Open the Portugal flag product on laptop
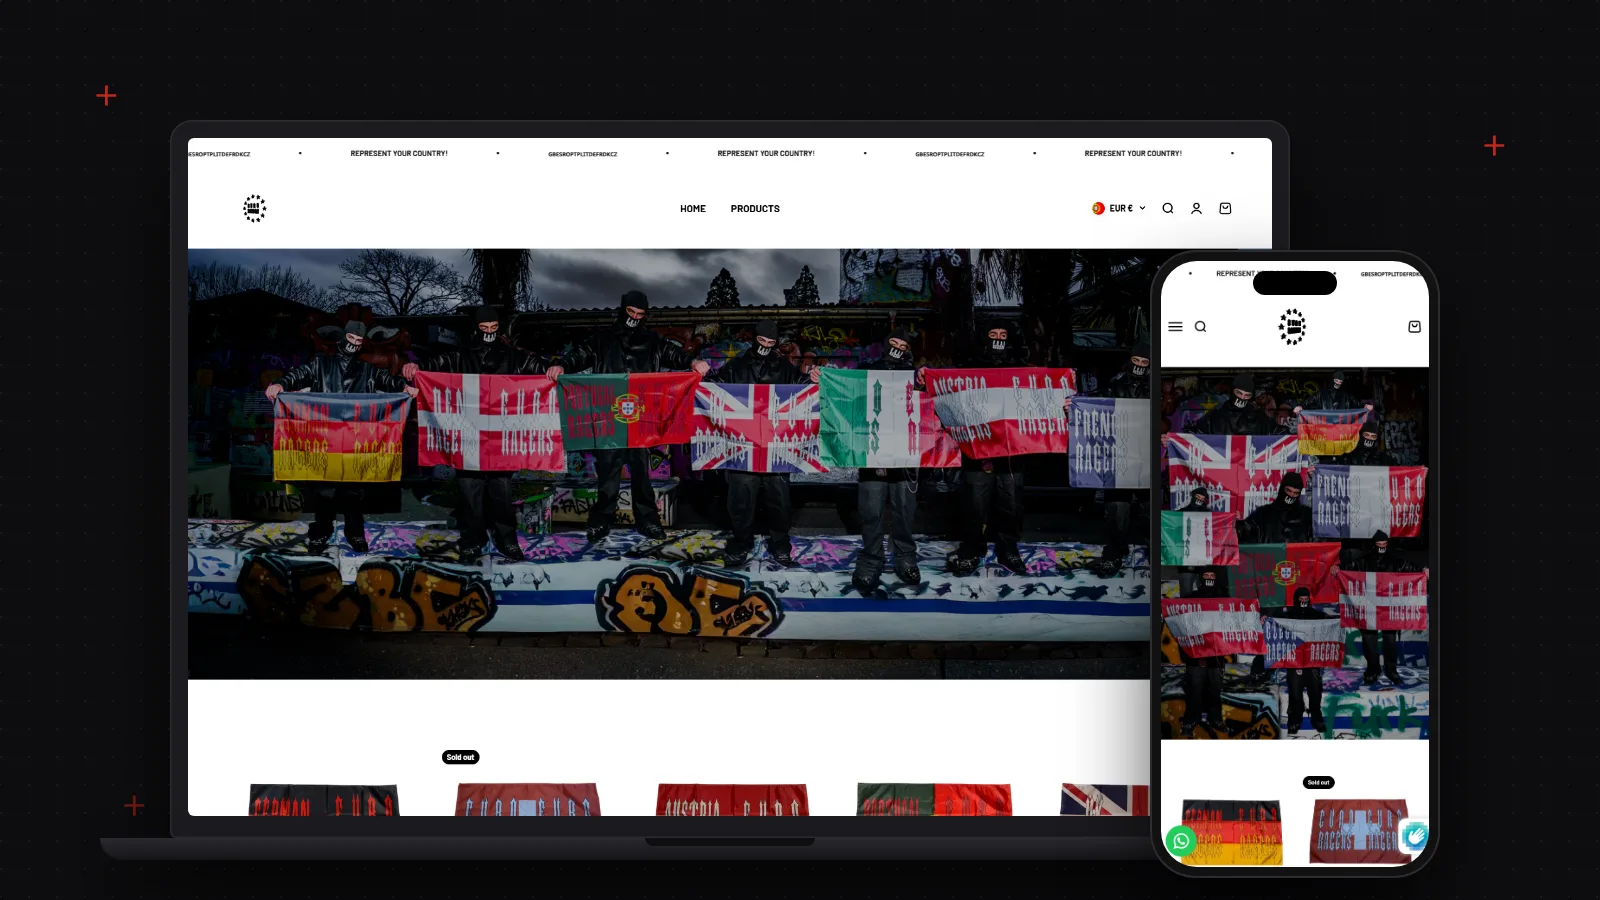The width and height of the screenshot is (1600, 900). tap(934, 799)
